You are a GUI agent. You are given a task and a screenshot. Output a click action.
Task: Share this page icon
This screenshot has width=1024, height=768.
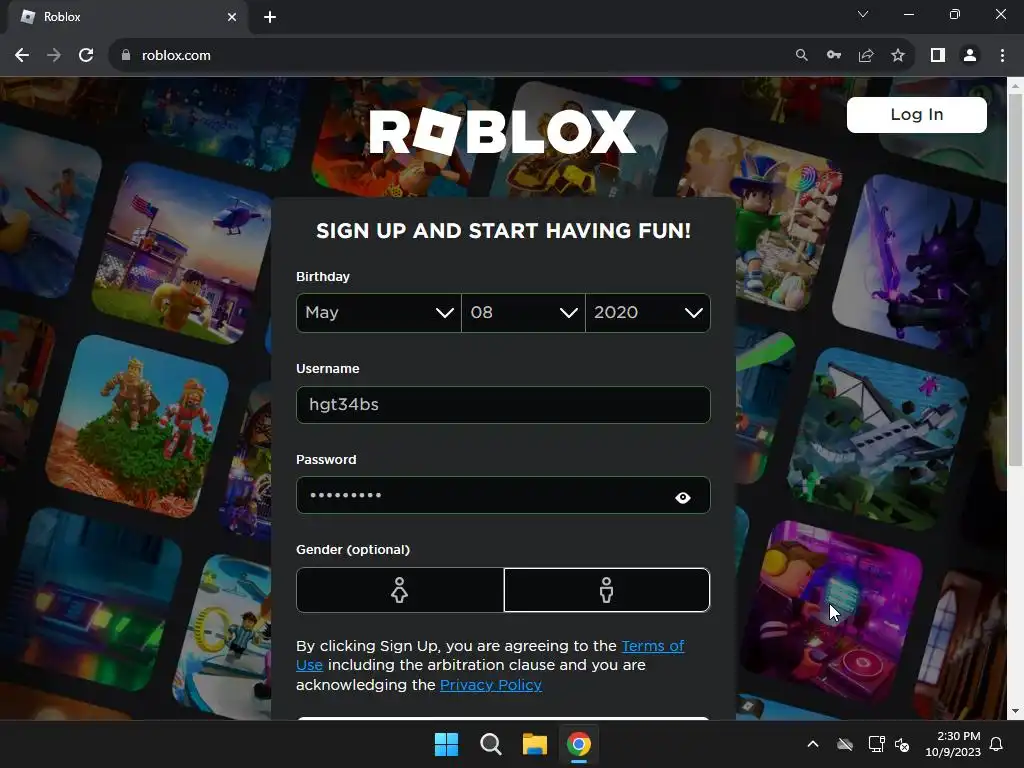866,56
